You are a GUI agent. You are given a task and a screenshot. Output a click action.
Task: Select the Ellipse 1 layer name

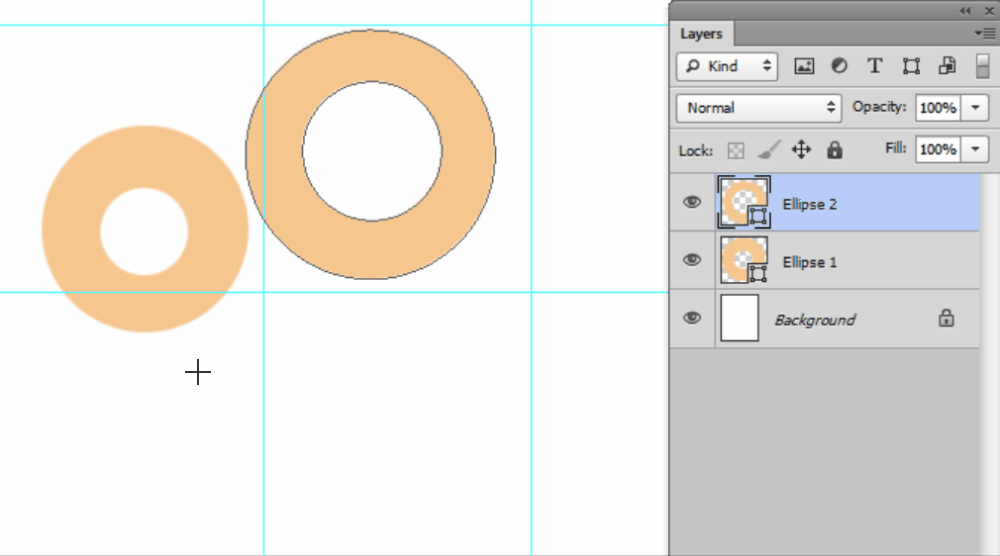(809, 262)
